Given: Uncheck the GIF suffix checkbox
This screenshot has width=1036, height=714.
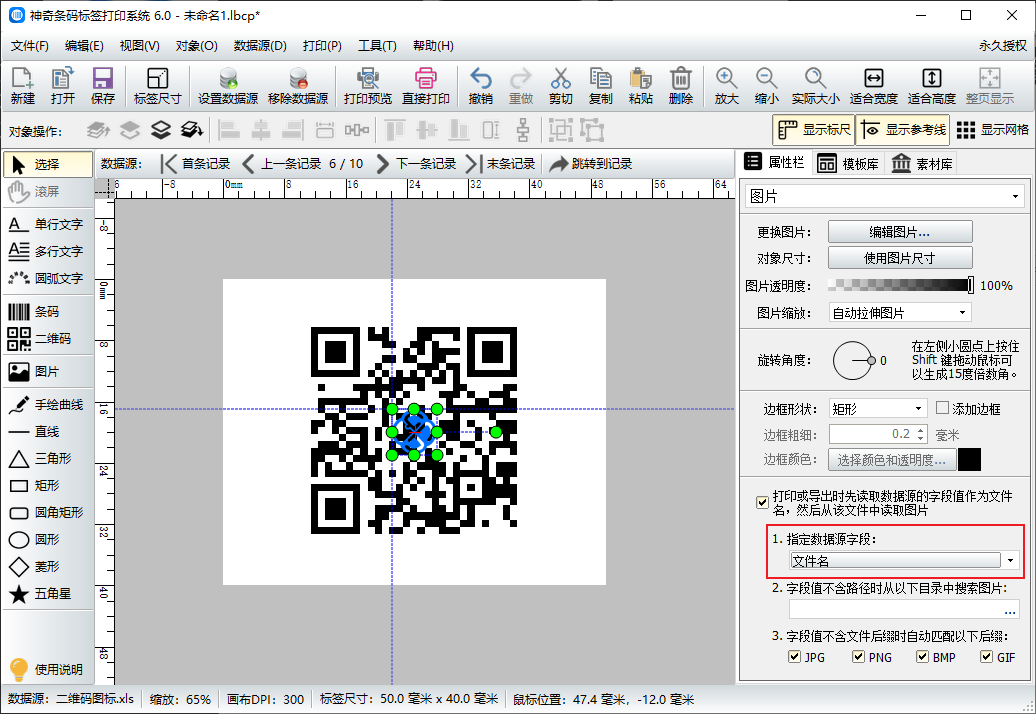Looking at the screenshot, I should click(x=986, y=657).
